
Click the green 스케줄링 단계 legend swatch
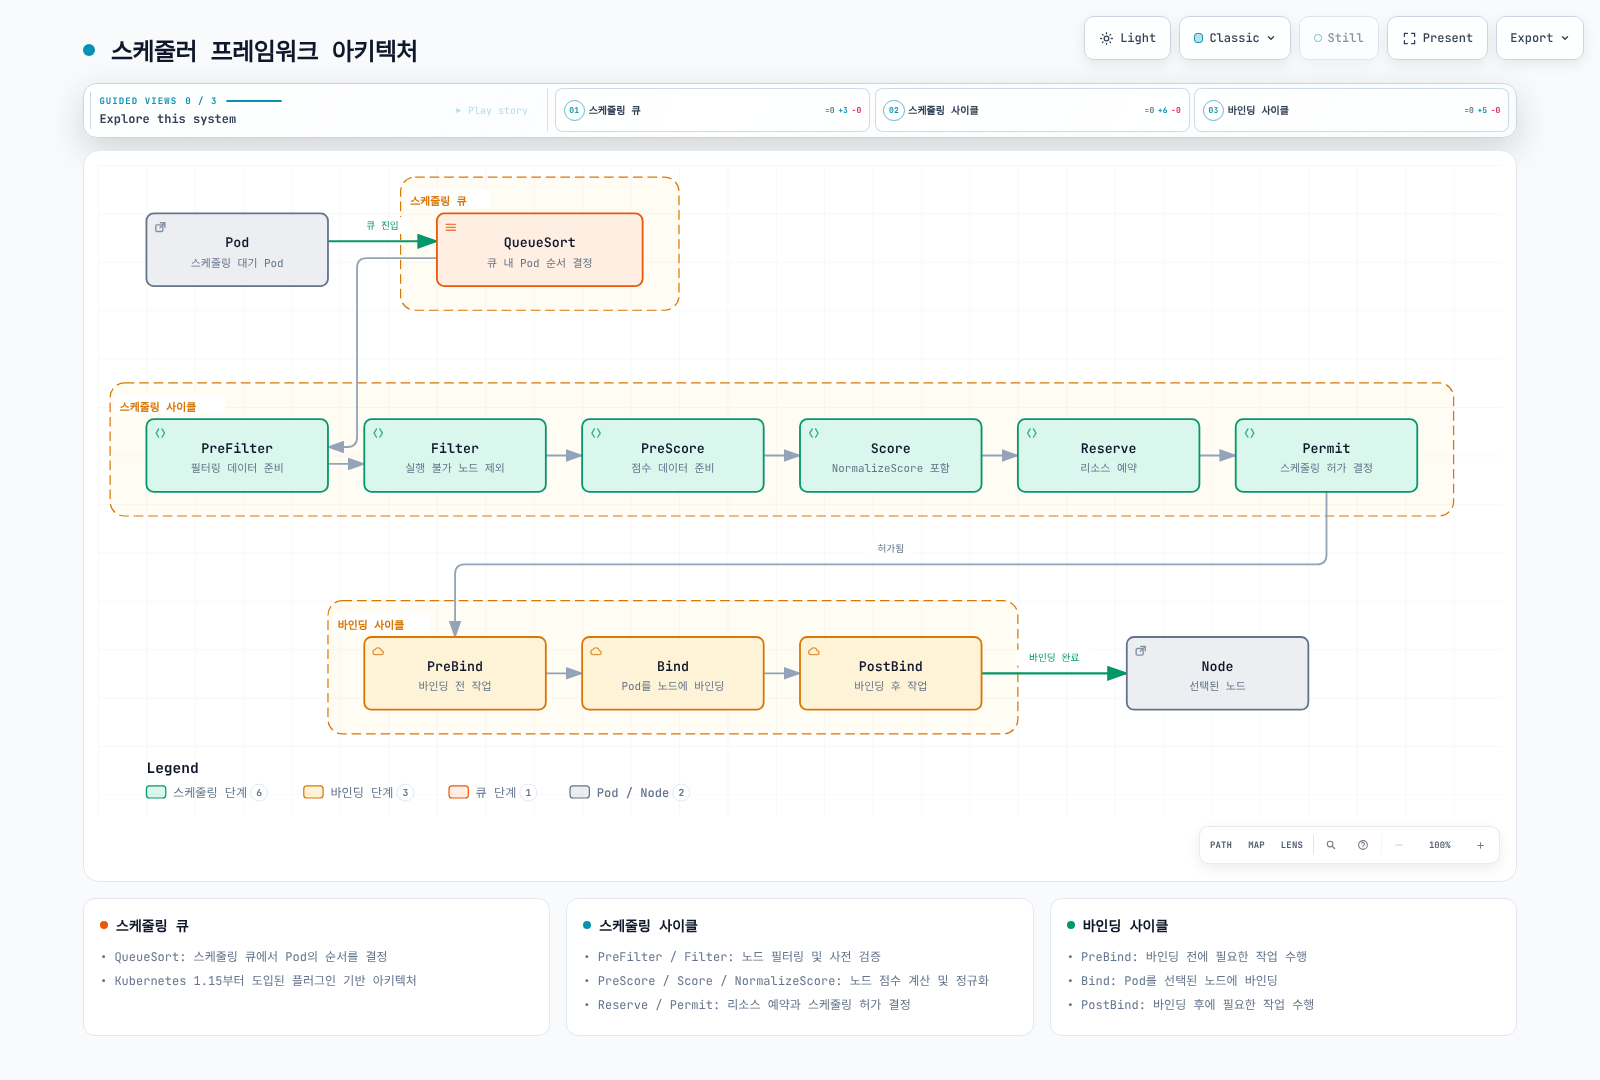pos(156,792)
